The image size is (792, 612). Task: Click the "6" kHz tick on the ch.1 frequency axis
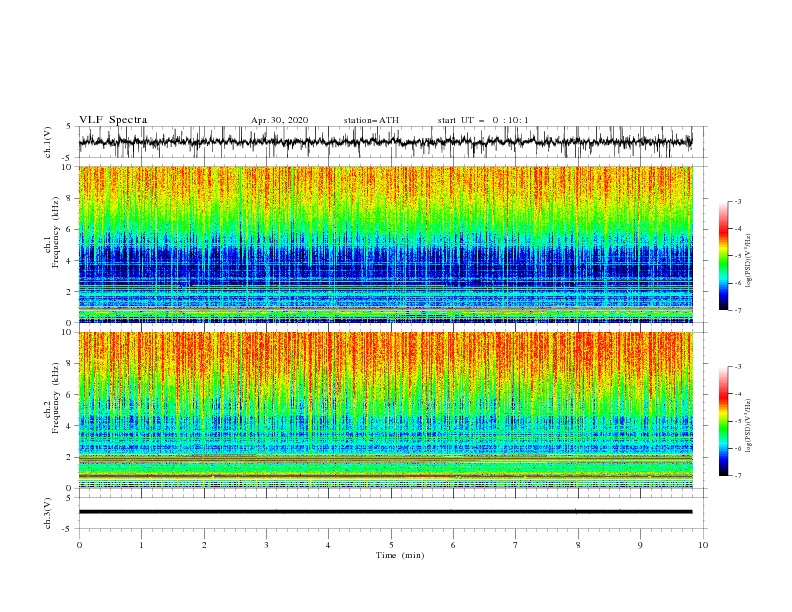coord(70,229)
